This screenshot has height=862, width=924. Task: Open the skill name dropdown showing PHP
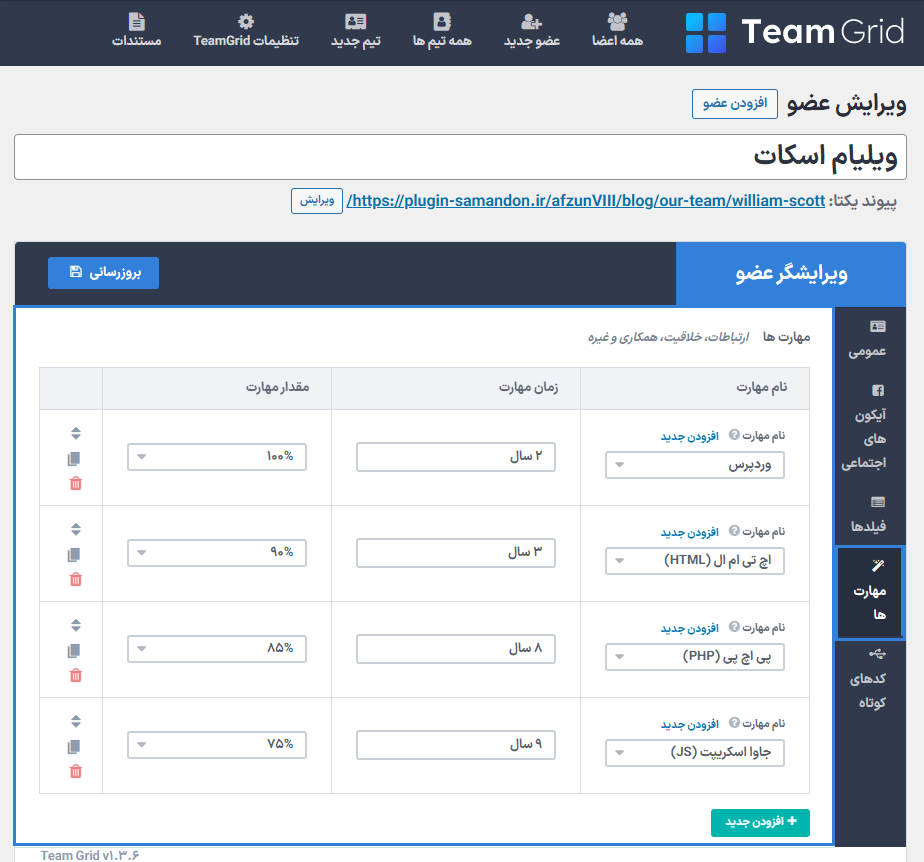pyautogui.click(x=695, y=657)
